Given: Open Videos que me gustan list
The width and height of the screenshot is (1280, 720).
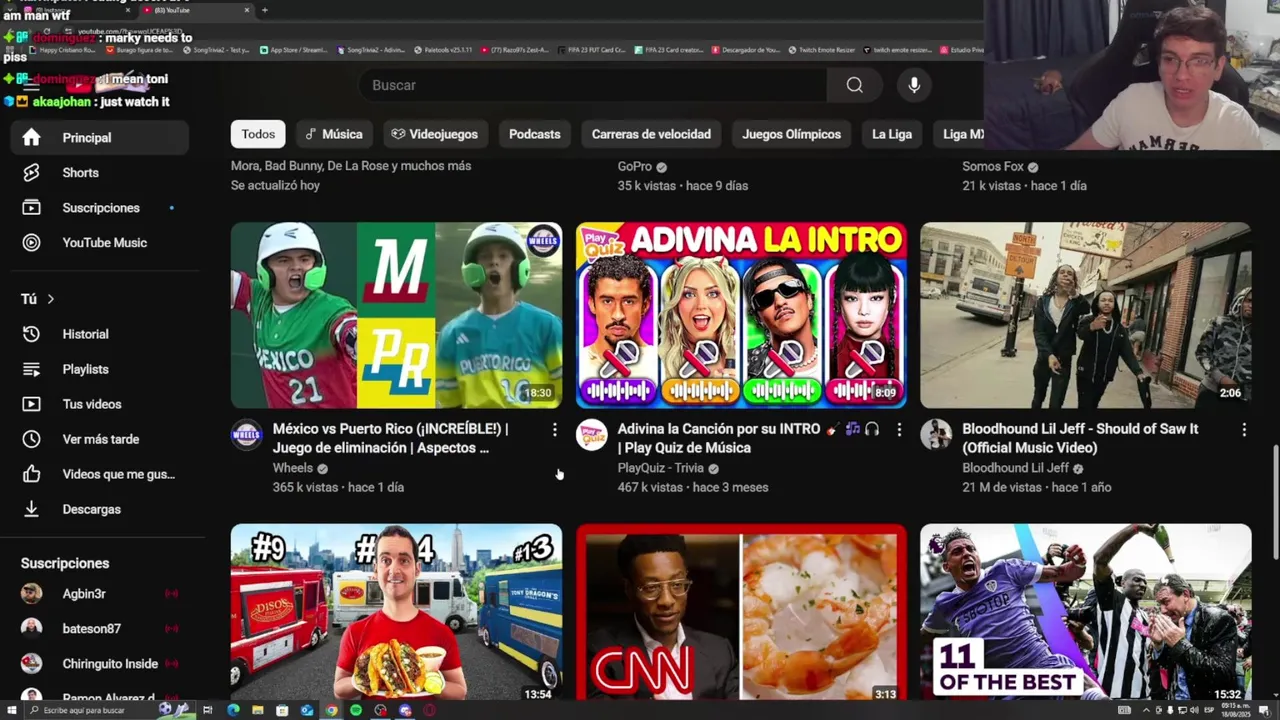Looking at the screenshot, I should [100, 474].
